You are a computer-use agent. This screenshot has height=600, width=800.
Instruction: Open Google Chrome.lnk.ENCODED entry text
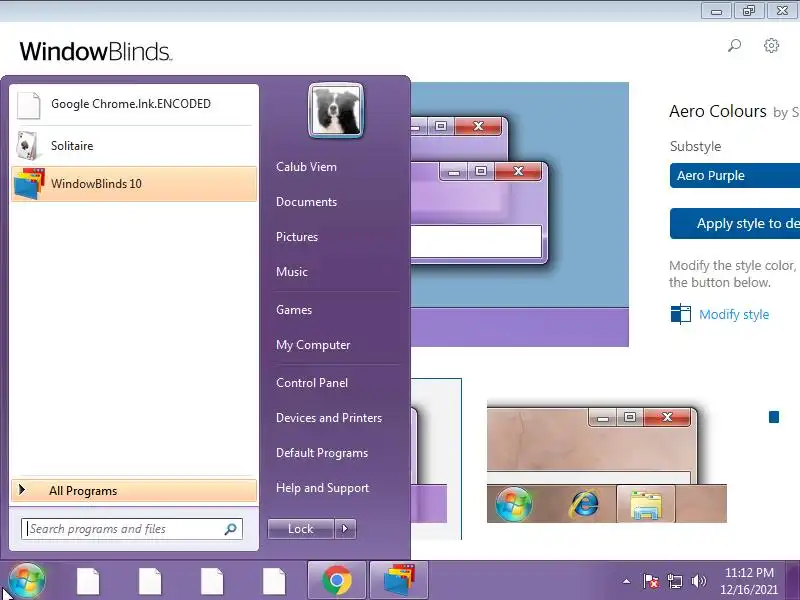[x=131, y=104]
